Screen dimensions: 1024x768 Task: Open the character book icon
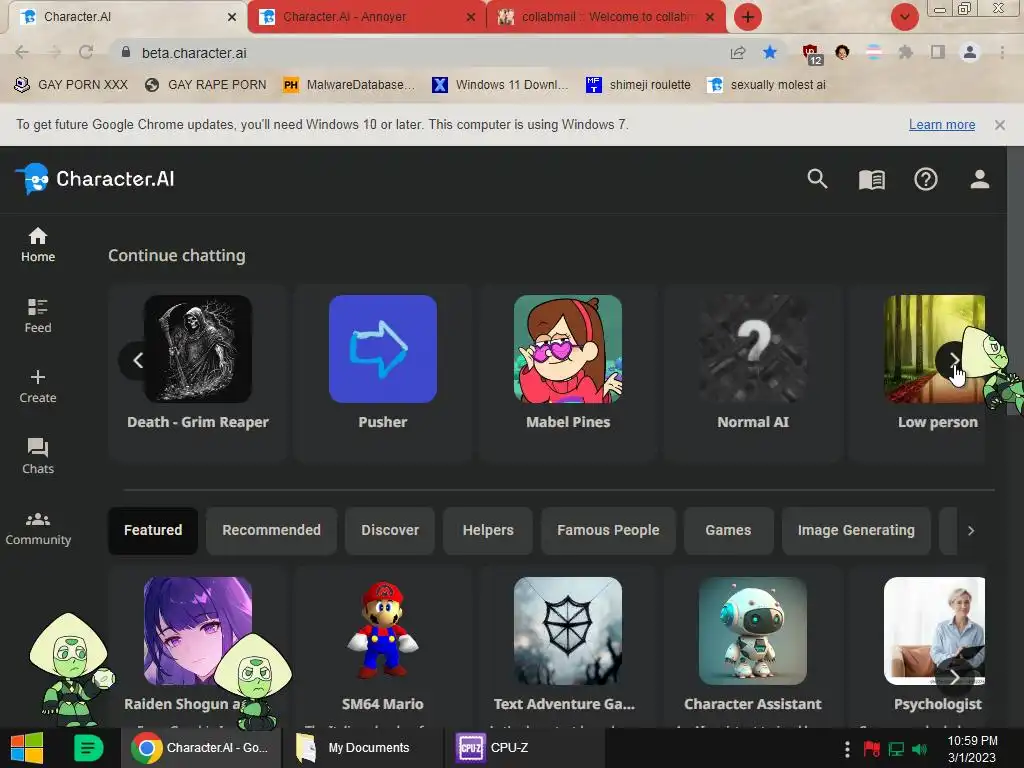point(871,180)
